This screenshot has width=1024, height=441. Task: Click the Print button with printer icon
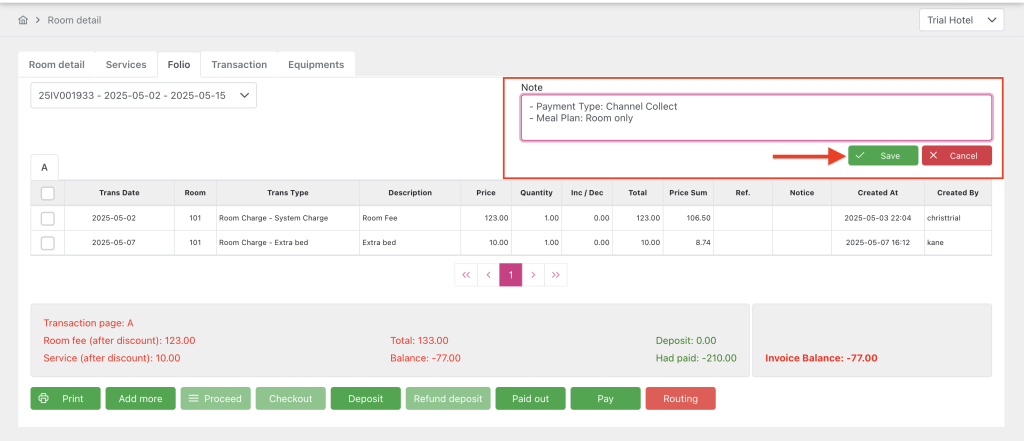[65, 398]
